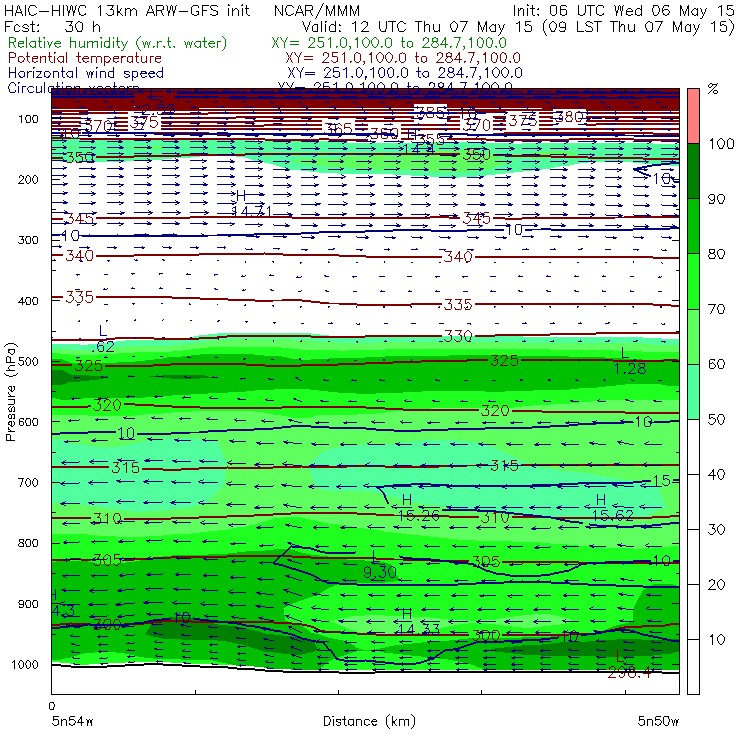Click the '(09 LST Thu 07 May 15)' text
The width and height of the screenshot is (740, 740).
pyautogui.click(x=638, y=27)
